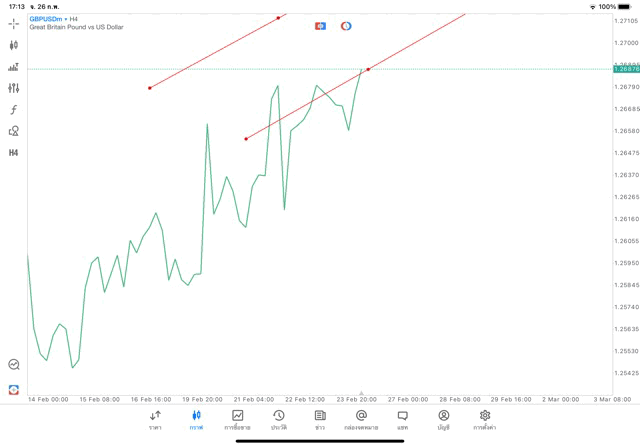Tap the circular red-blue clock icon above chart
This screenshot has width=640, height=447.
tap(346, 26)
